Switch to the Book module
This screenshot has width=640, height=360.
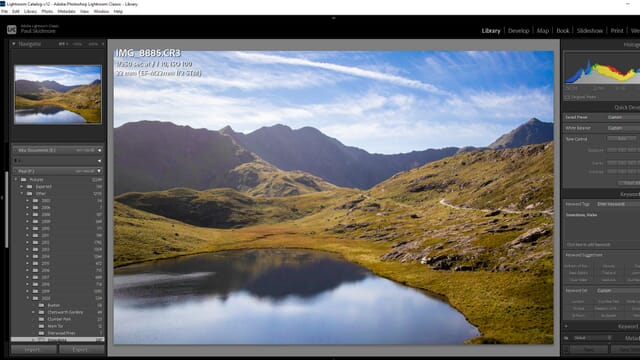(x=562, y=31)
